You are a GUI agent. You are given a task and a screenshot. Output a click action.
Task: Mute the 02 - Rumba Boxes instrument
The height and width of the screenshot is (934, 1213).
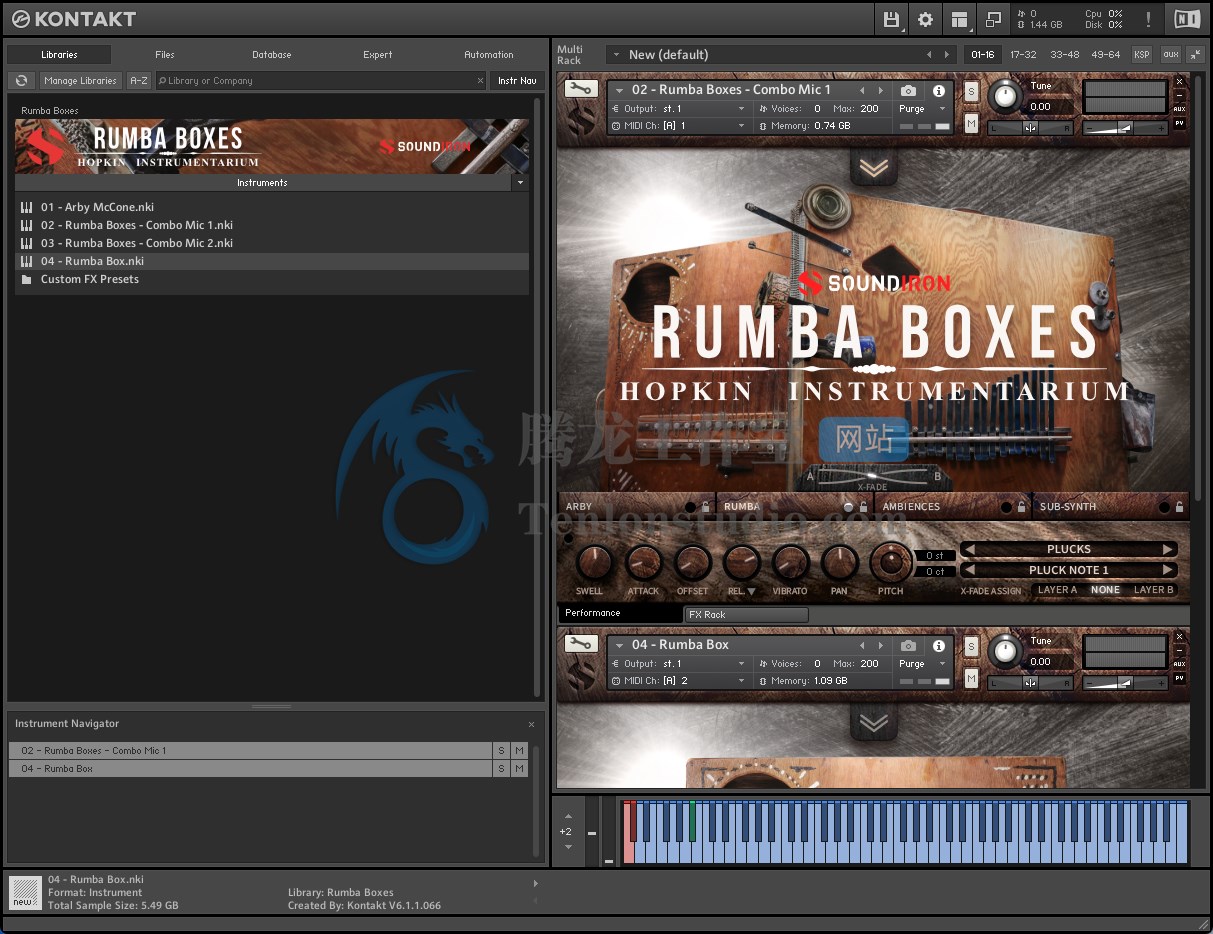tap(971, 124)
